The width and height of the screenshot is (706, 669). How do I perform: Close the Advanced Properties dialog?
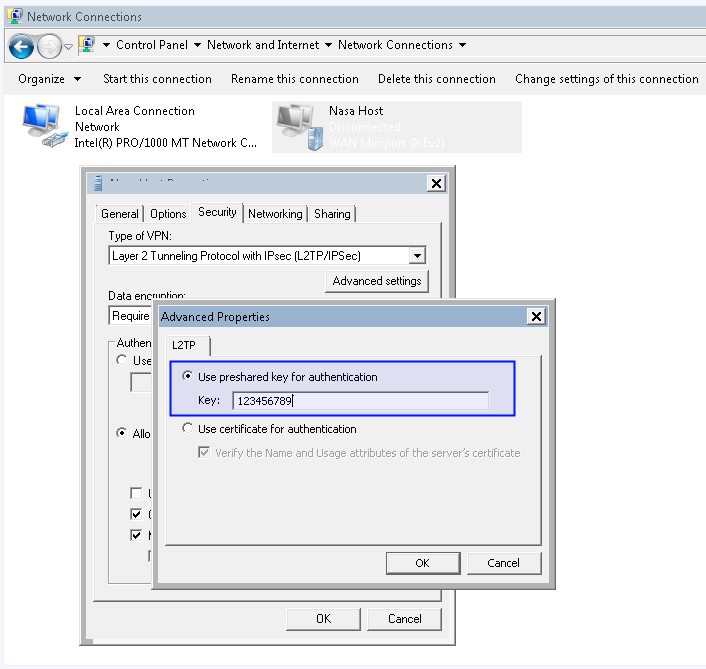coord(536,317)
